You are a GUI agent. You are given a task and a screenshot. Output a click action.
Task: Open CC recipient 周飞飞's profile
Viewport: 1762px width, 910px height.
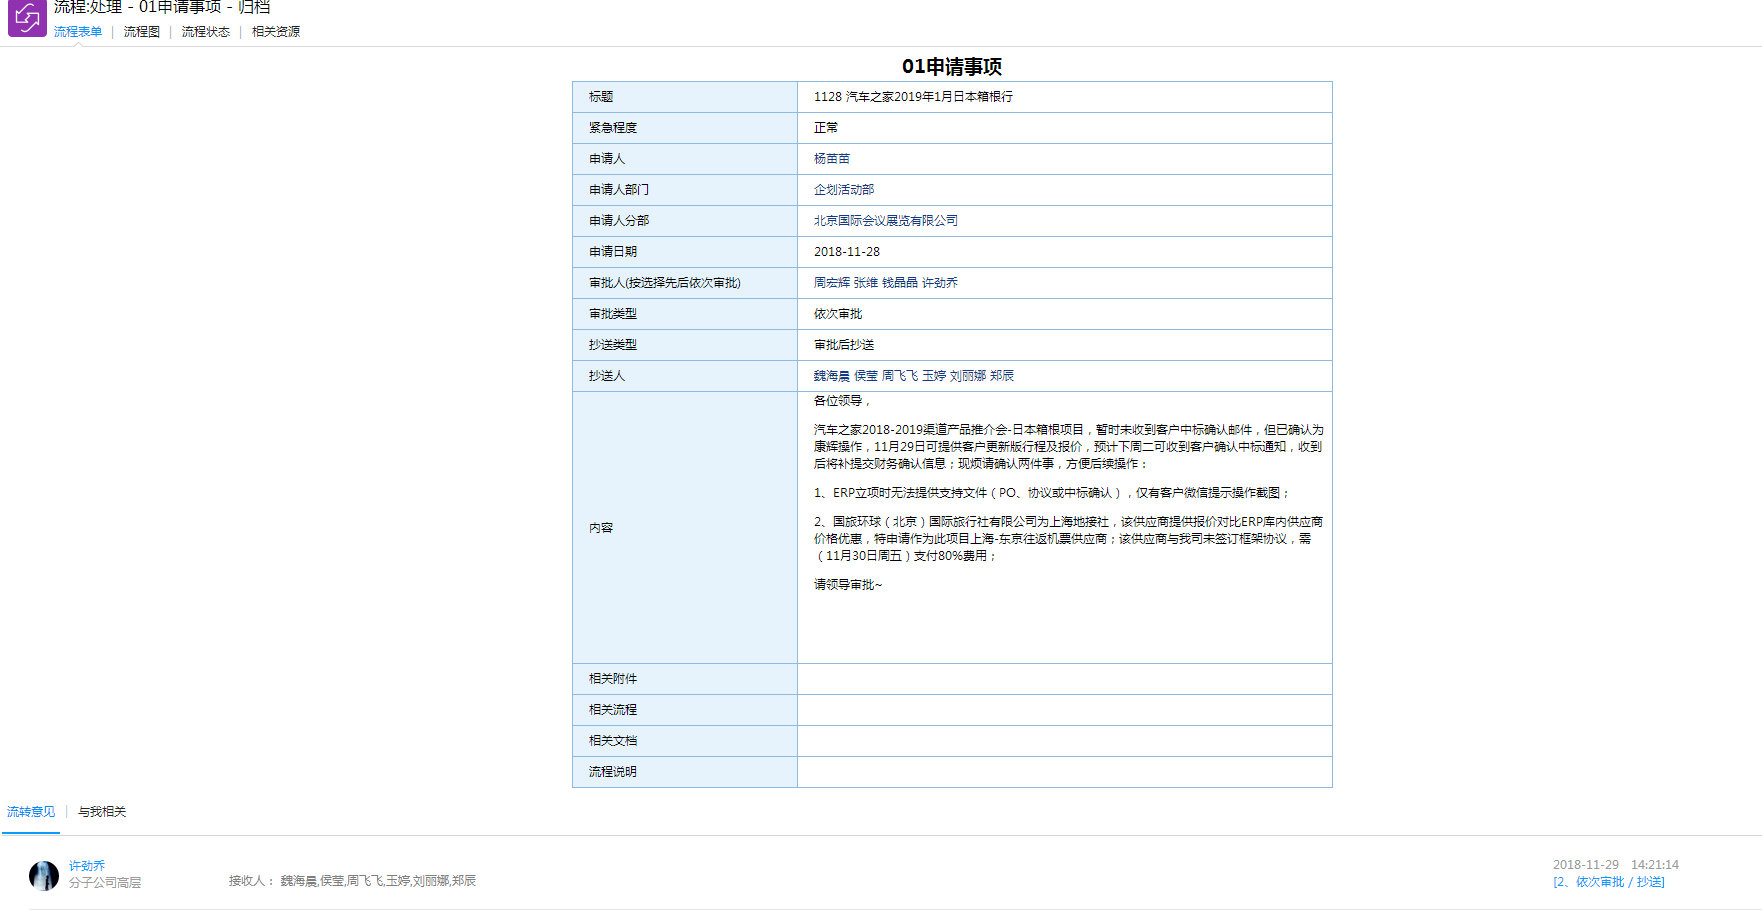pos(899,376)
